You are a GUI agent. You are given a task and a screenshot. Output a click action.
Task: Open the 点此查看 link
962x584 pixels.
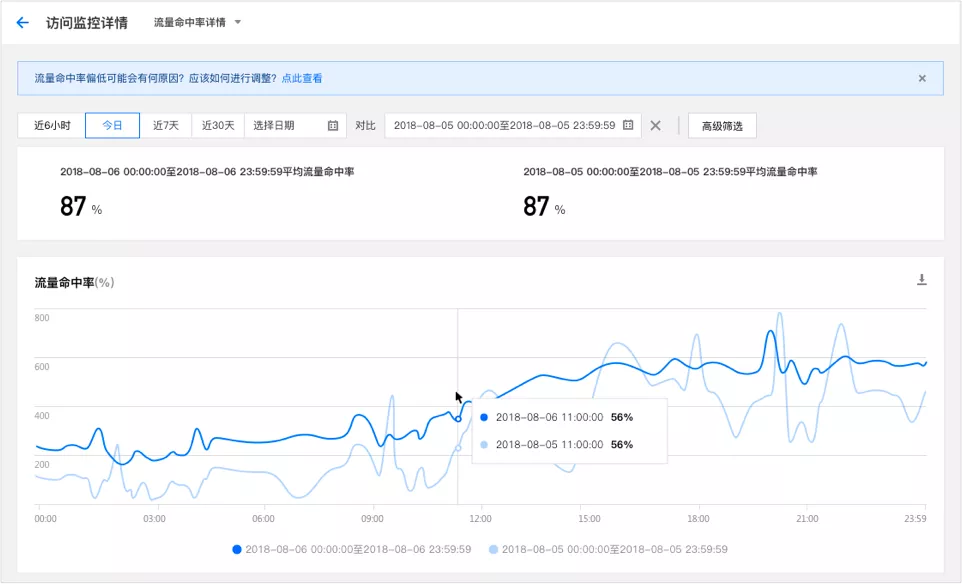tap(301, 79)
